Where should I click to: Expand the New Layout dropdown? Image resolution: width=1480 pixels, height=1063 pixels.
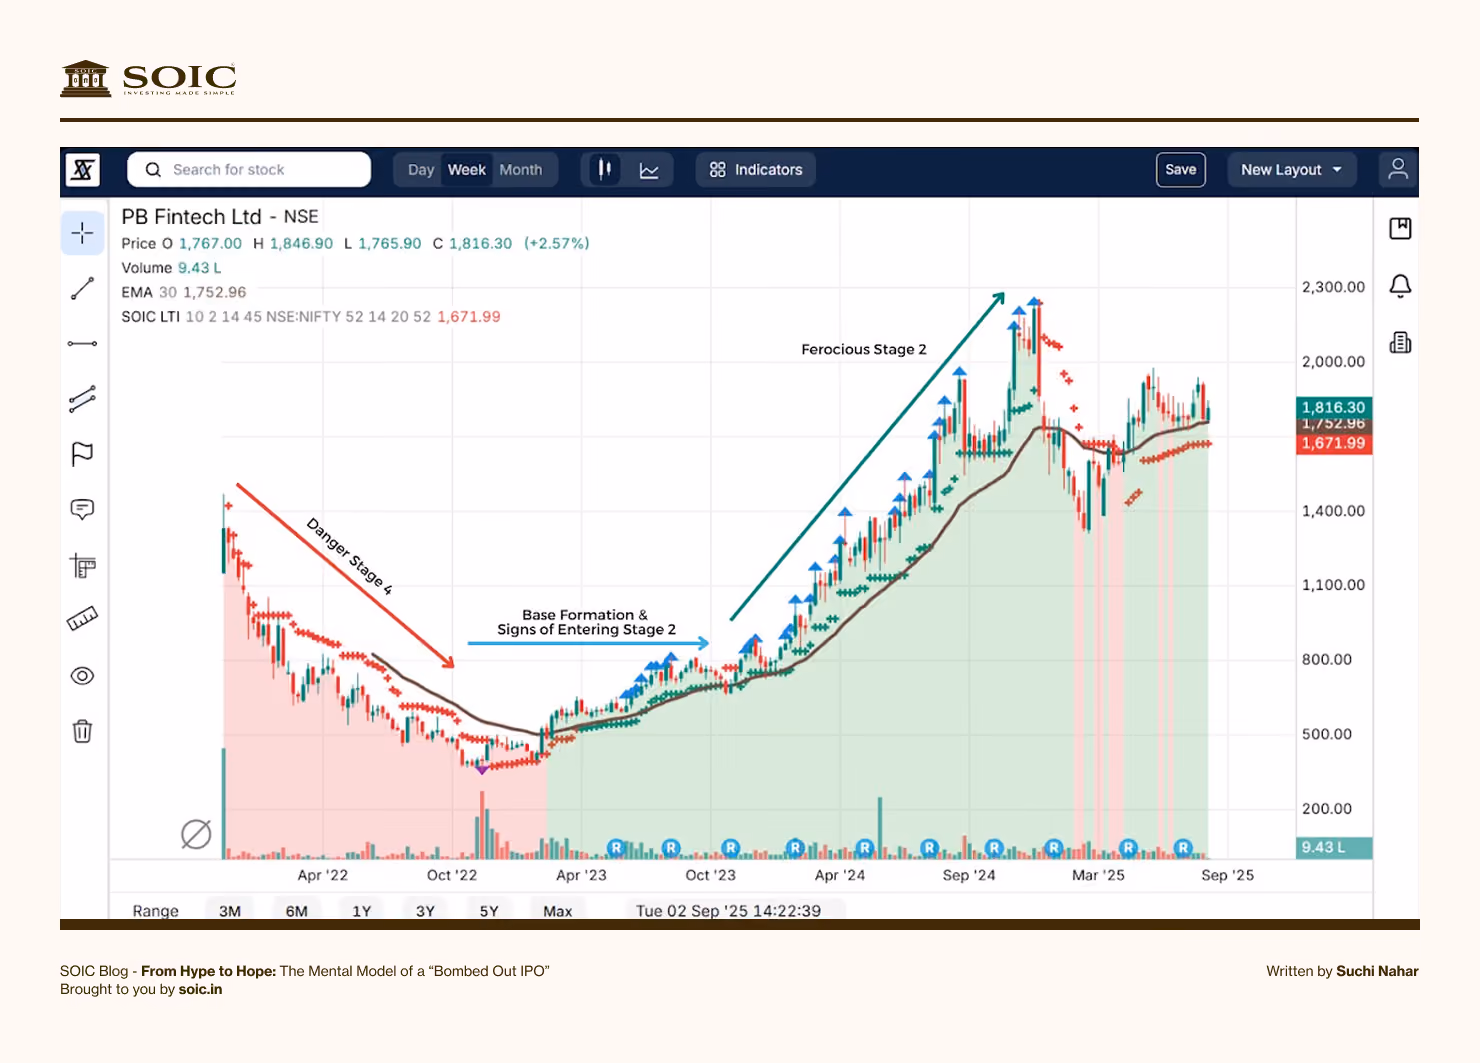(1292, 170)
